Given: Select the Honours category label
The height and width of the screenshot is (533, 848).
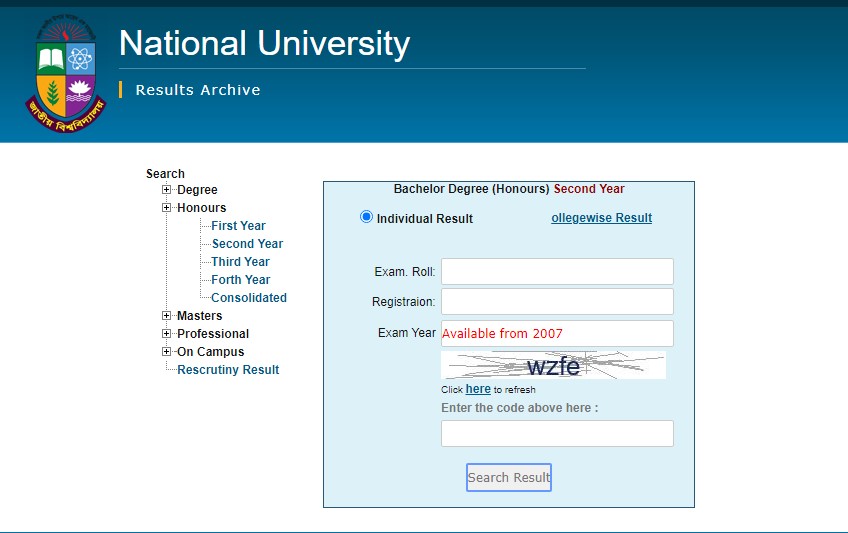Looking at the screenshot, I should 202,208.
